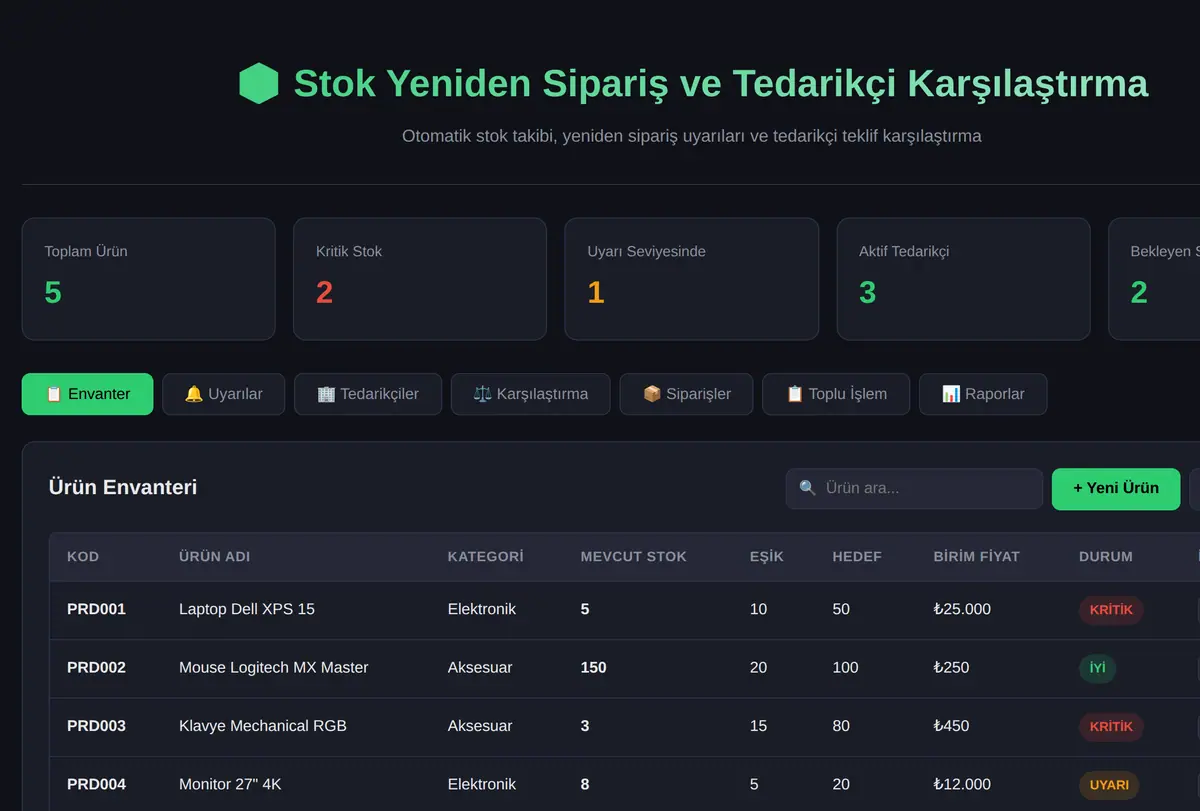This screenshot has width=1200, height=811.
Task: Click KRİTİK badge in Klavye row
Action: (x=1111, y=727)
